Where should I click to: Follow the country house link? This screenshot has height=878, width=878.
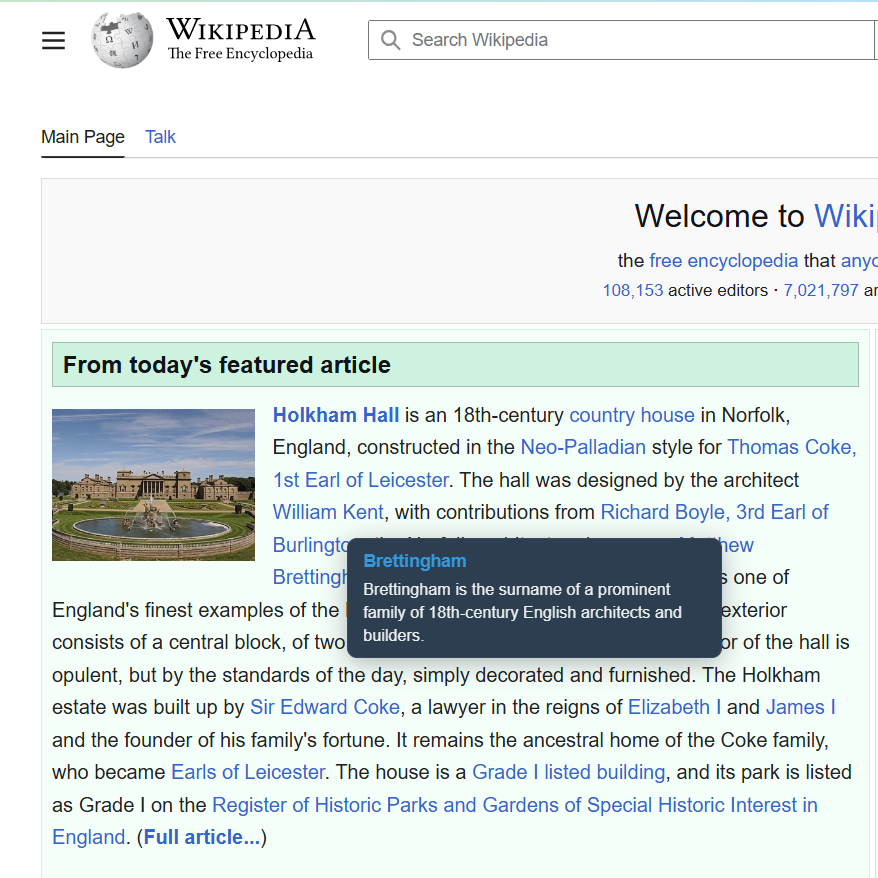(632, 415)
